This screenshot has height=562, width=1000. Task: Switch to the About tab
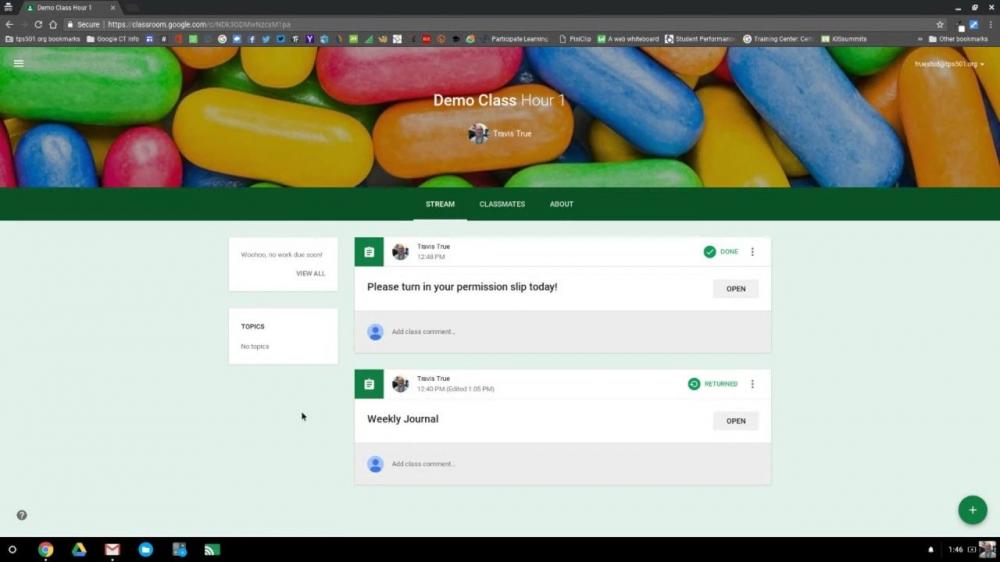coord(561,204)
